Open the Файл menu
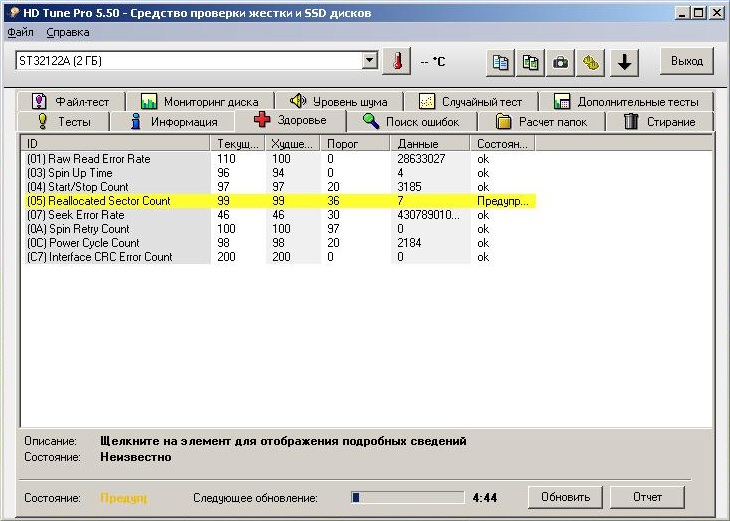Viewport: 730px width, 521px height. (20, 33)
